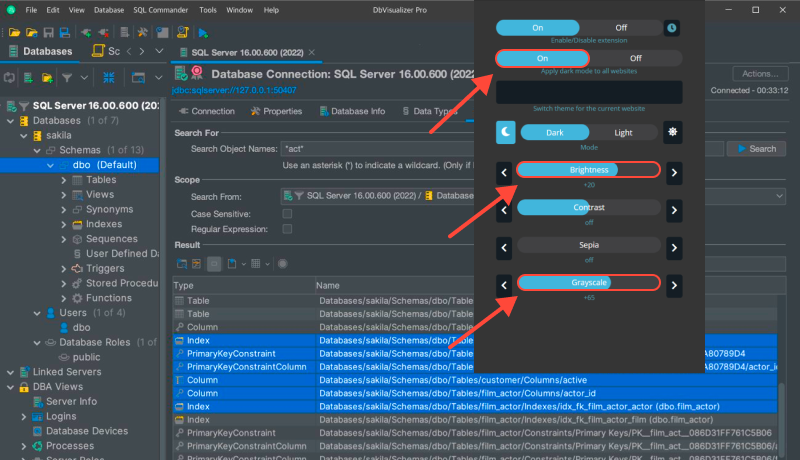This screenshot has height=460, width=800.
Task: Collapse the Schemas node
Action: coord(37,150)
